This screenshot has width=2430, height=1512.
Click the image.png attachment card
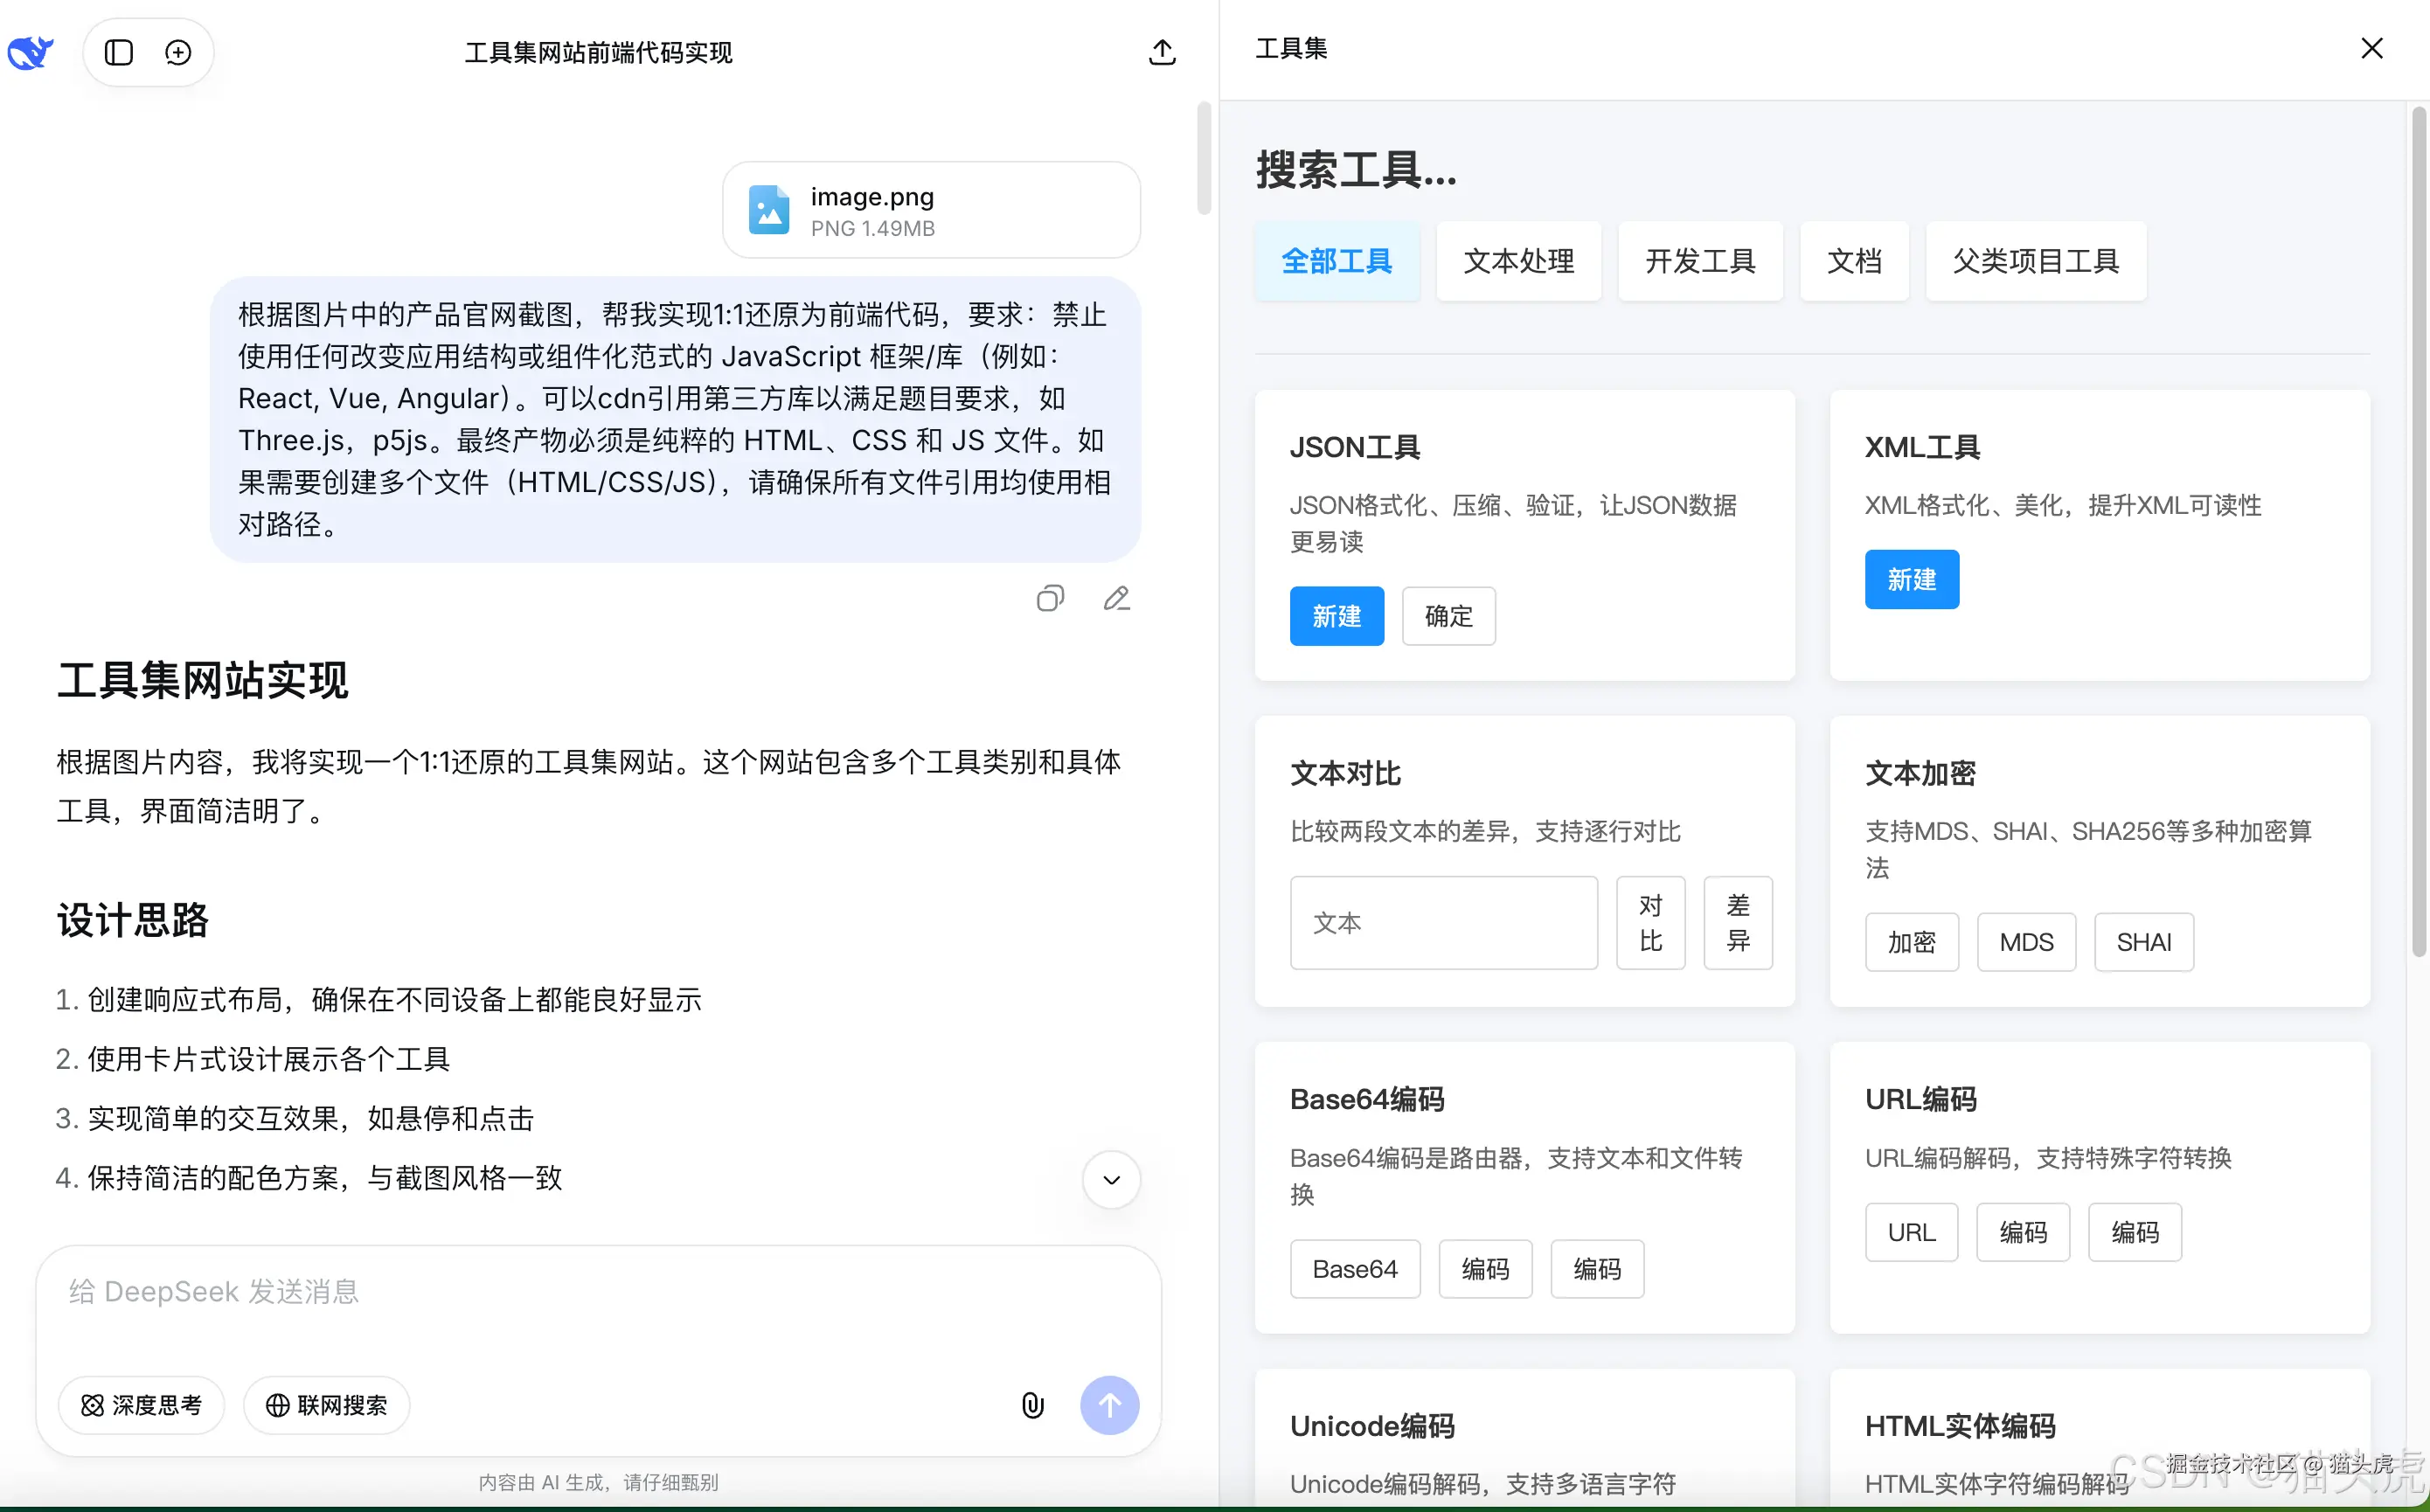[x=930, y=209]
